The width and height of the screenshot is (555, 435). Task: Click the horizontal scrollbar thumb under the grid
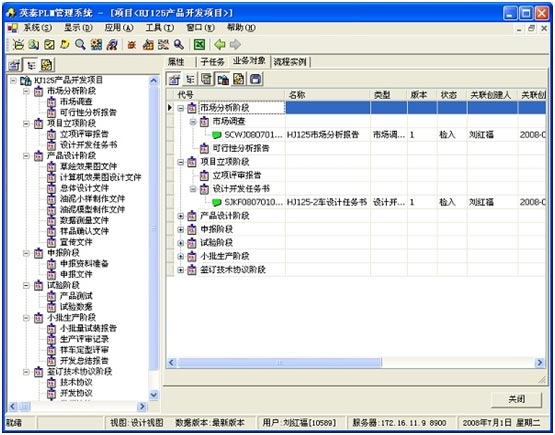280,363
